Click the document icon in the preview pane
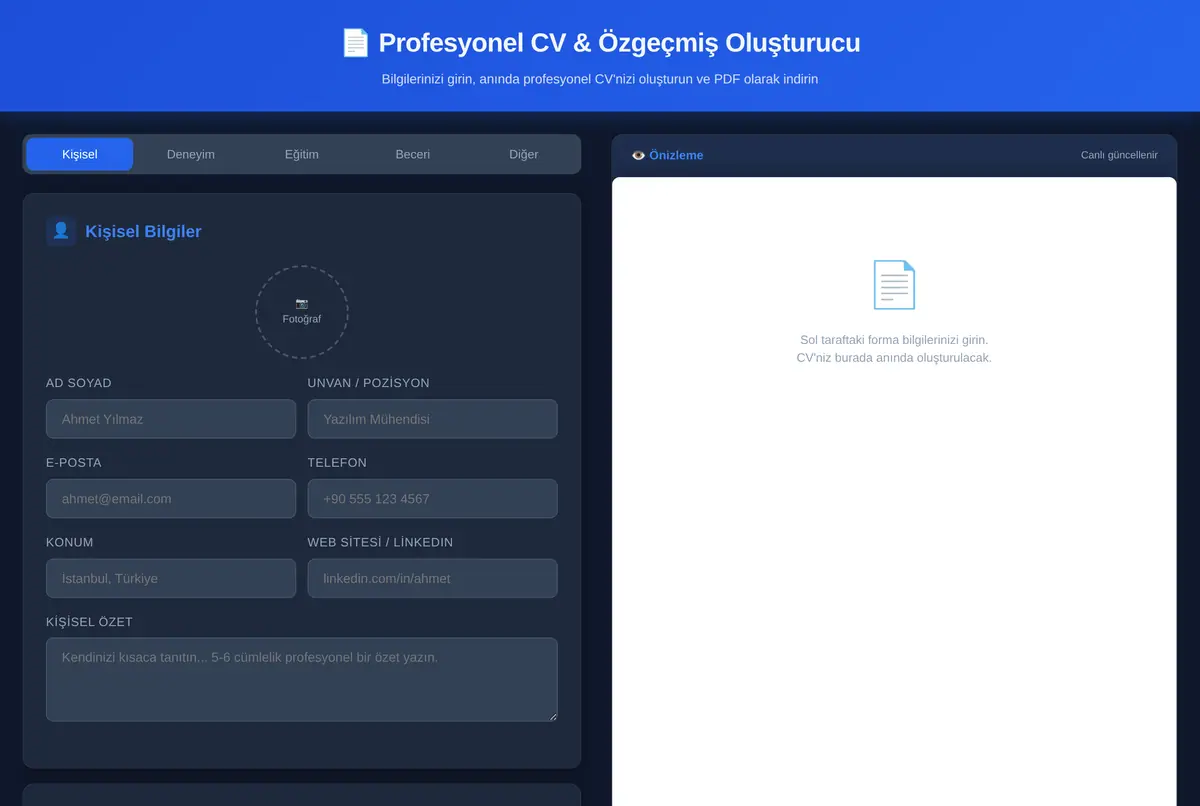The image size is (1200, 806). click(x=894, y=284)
